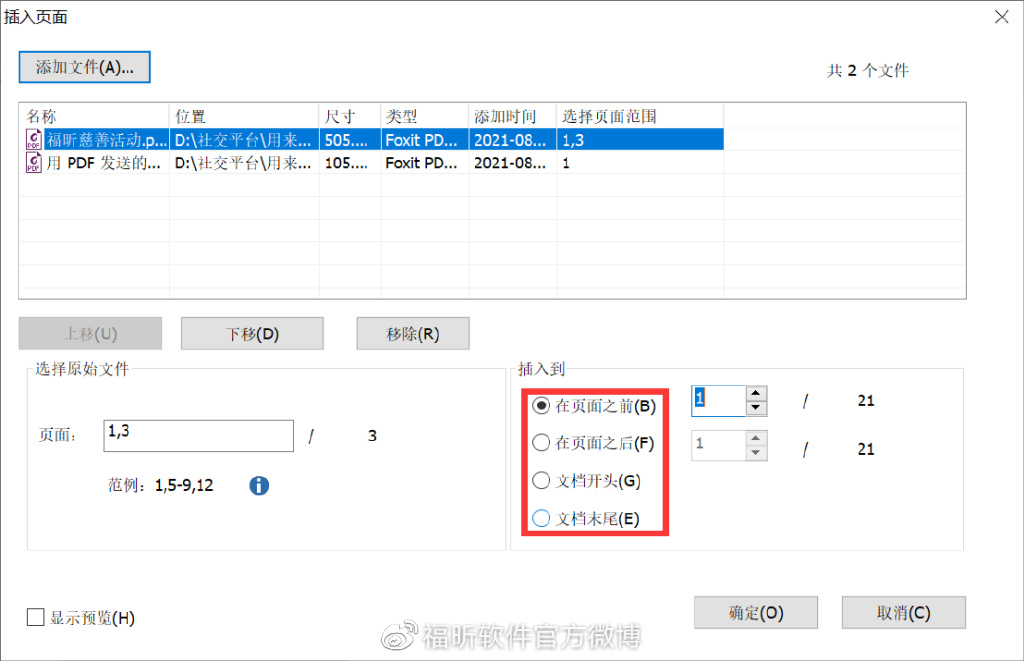Click inside the 页面 input showing 1,3

tap(197, 435)
